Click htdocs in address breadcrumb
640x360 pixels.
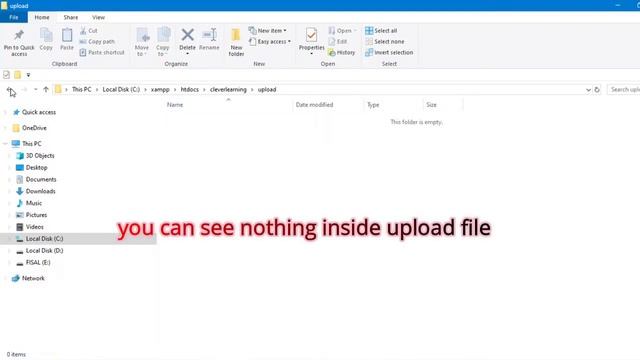[x=189, y=89]
